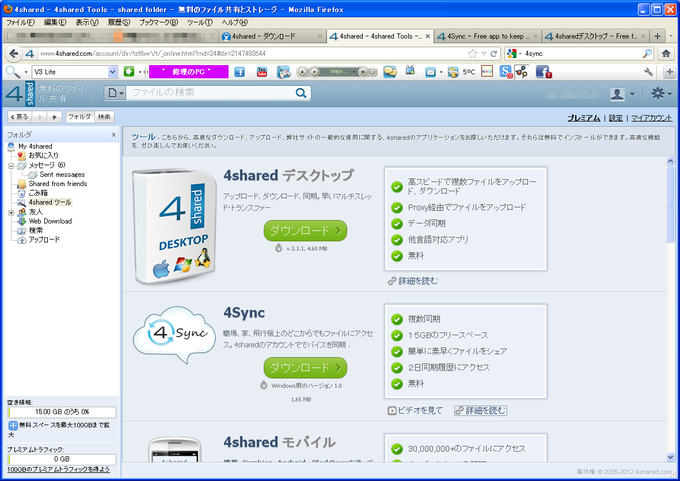This screenshot has height=481, width=680.
Task: Click the Facebook toolbar icon
Action: click(239, 72)
